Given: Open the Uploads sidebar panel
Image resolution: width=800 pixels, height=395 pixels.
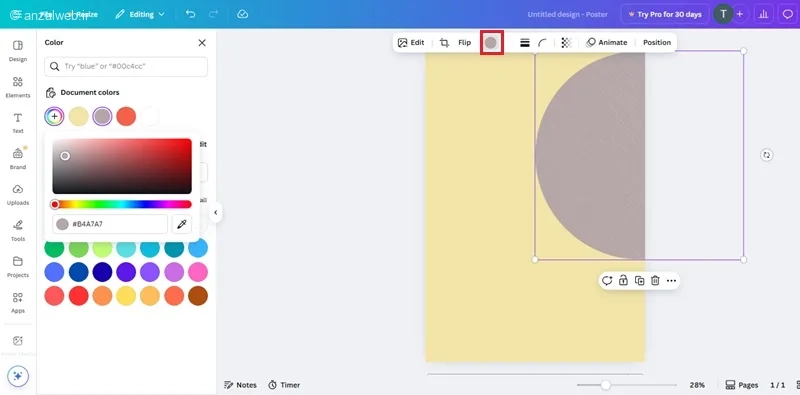Looking at the screenshot, I should (18, 194).
